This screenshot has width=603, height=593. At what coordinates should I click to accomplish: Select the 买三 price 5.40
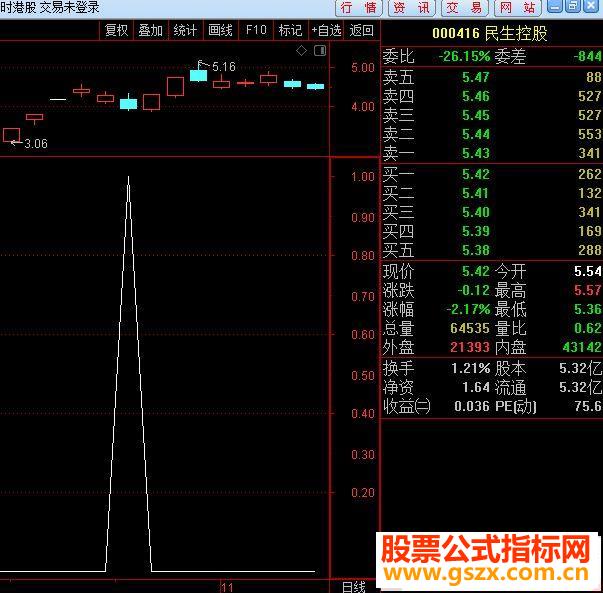click(x=476, y=212)
